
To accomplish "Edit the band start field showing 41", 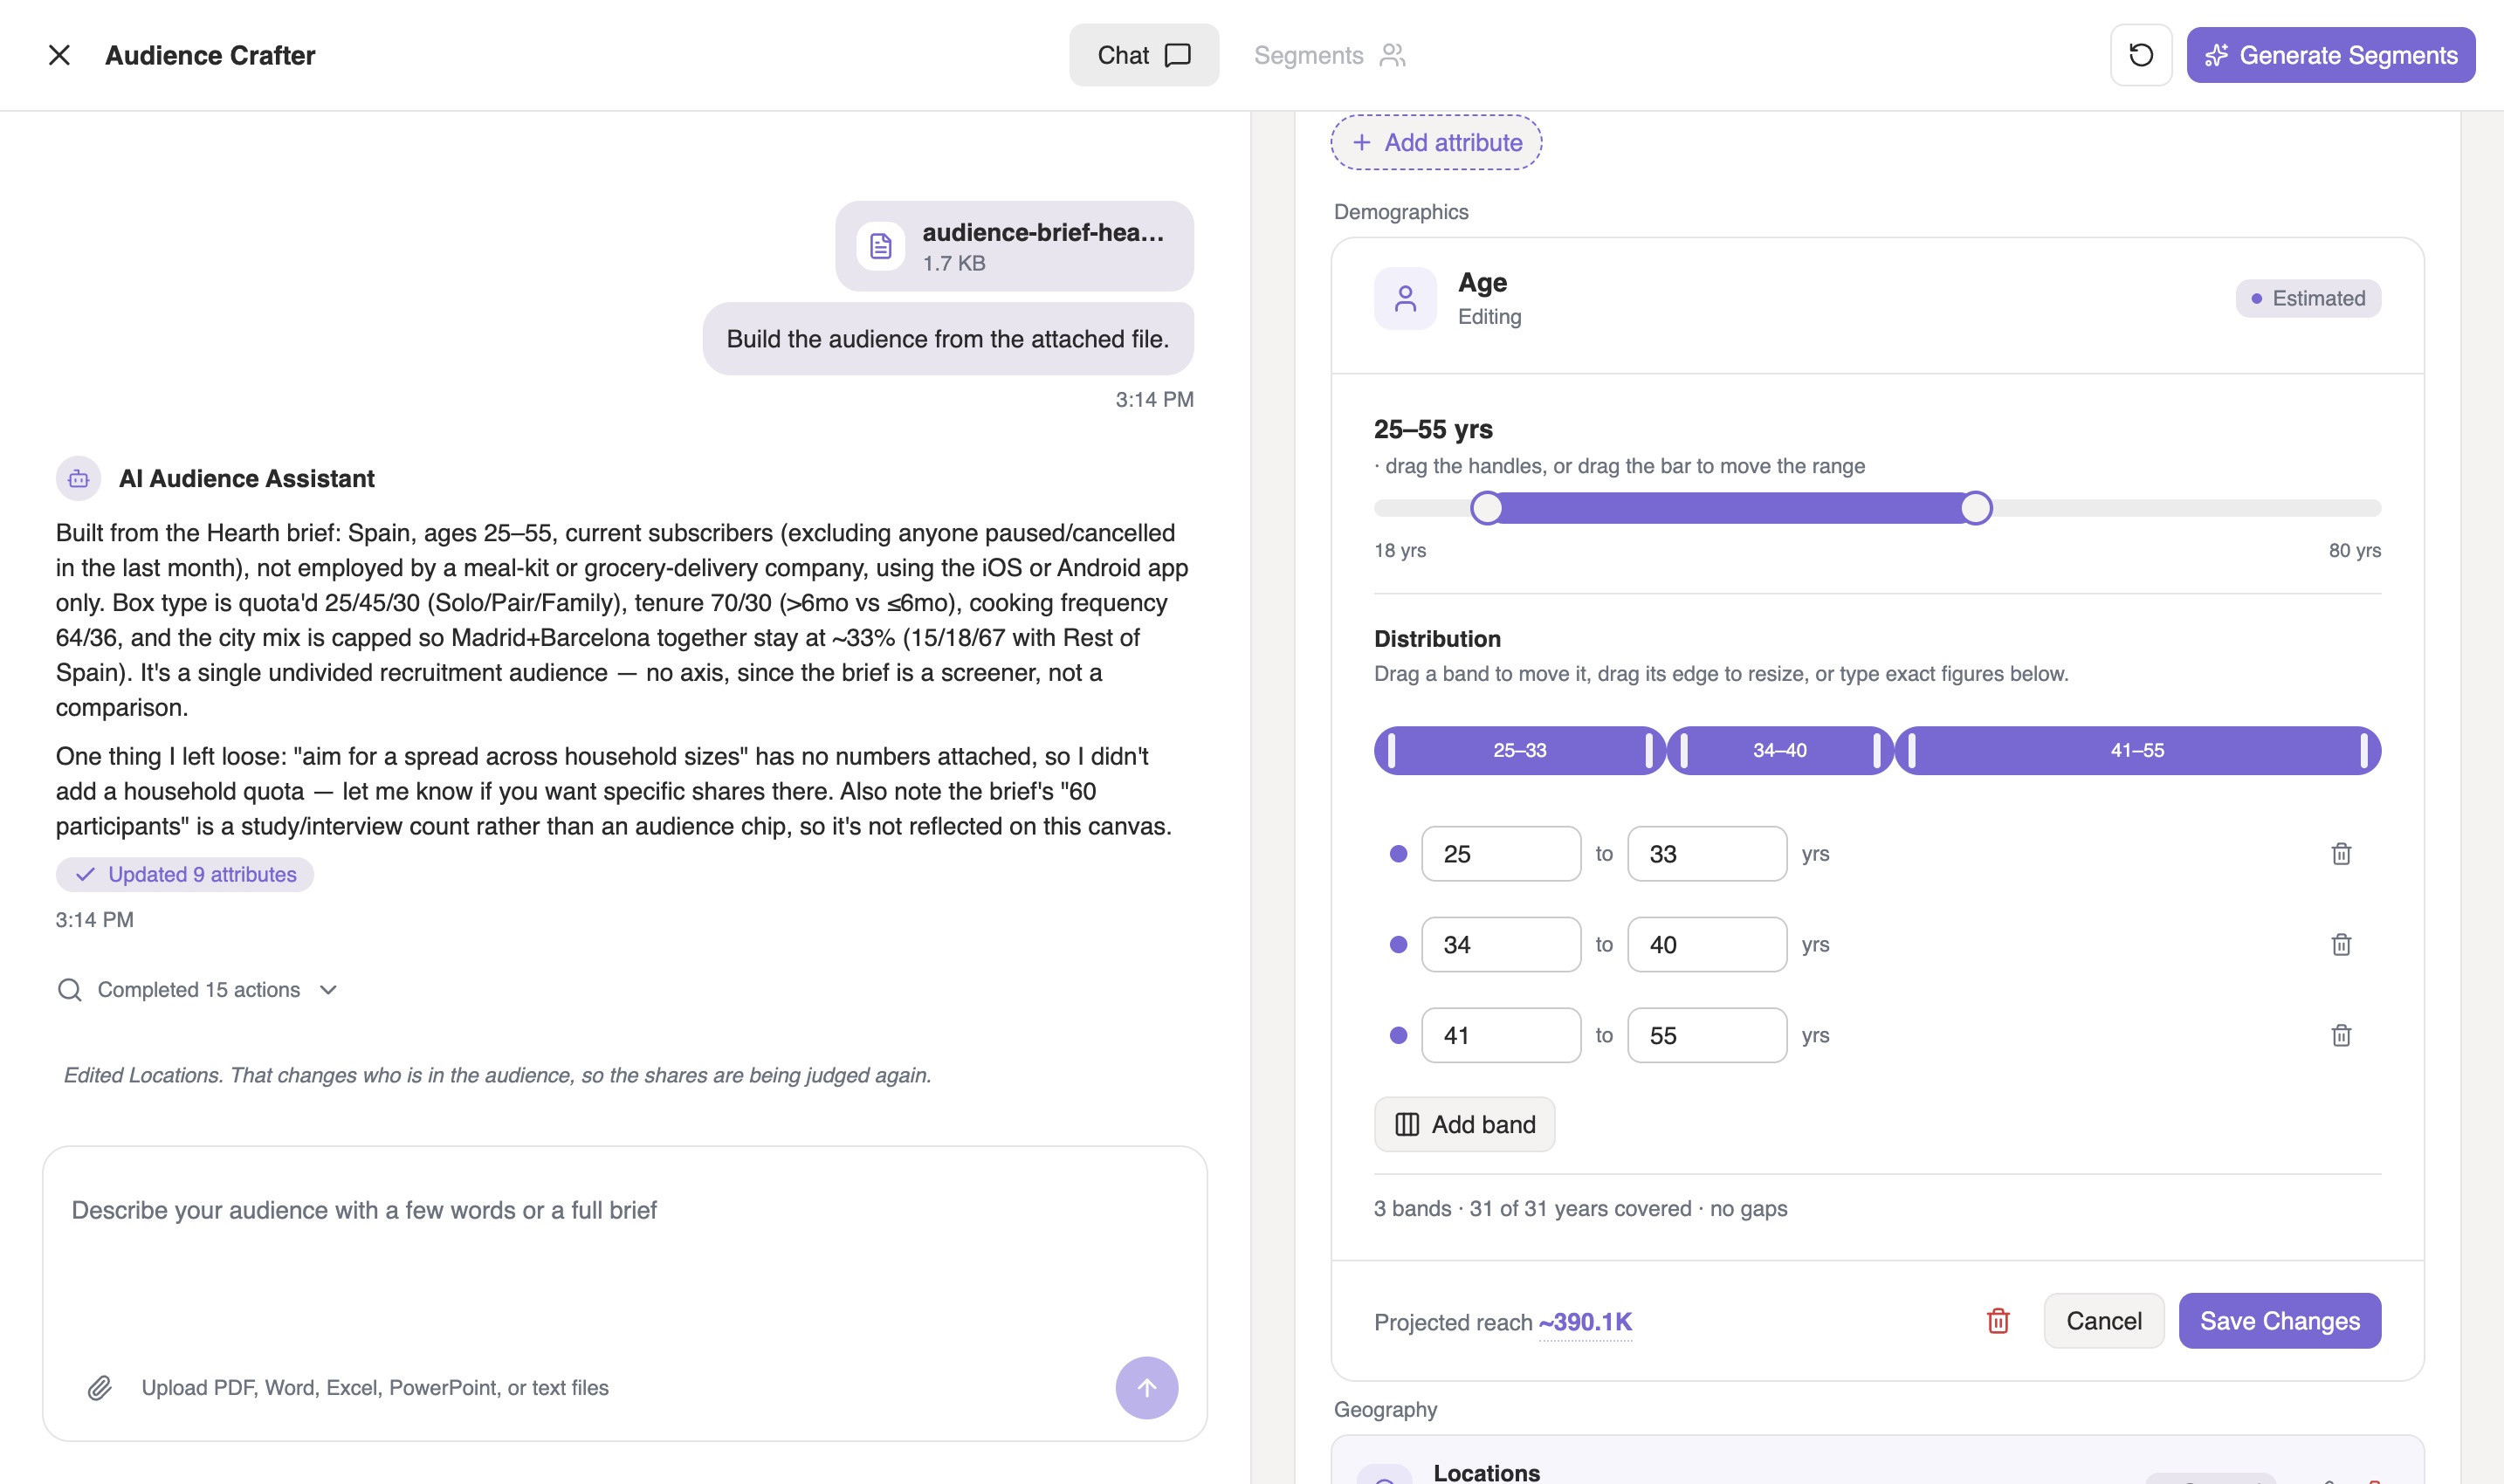I will [1500, 1035].
